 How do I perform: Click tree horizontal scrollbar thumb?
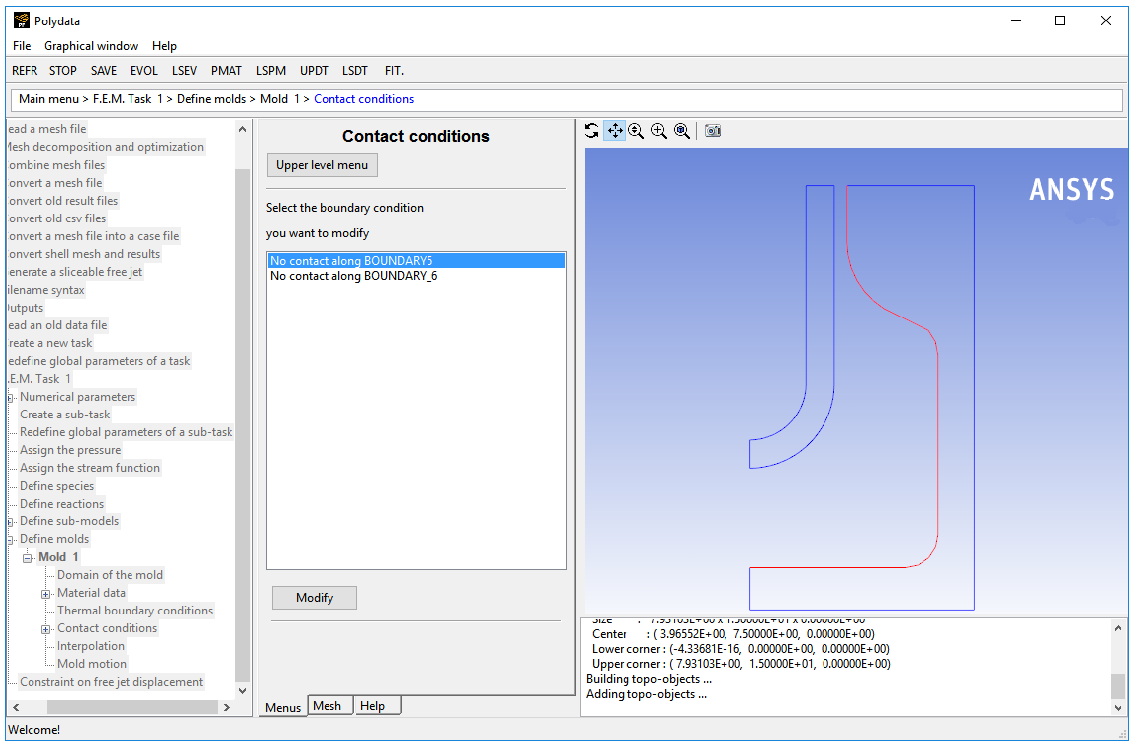[132, 707]
